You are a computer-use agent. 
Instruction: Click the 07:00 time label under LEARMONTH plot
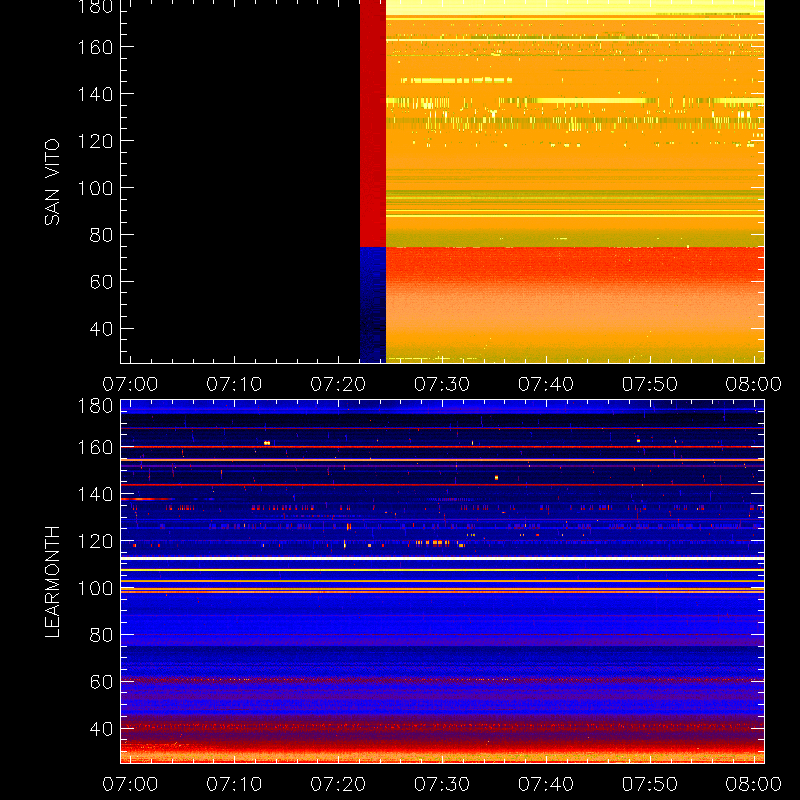pos(130,784)
